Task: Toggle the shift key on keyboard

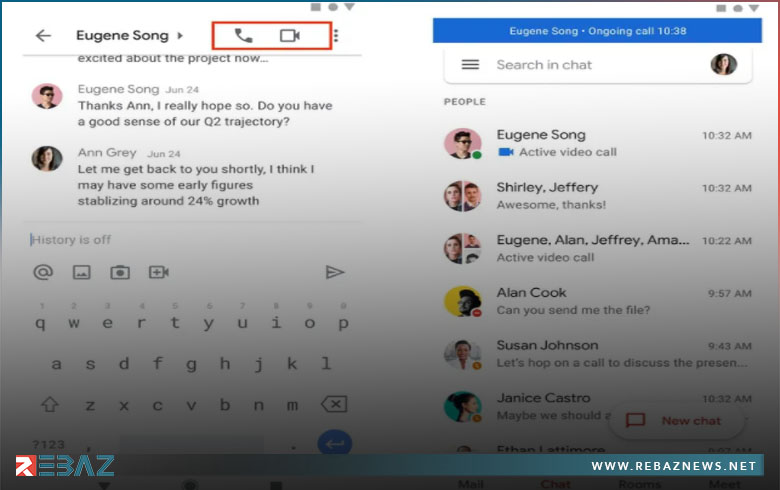Action: pos(48,405)
